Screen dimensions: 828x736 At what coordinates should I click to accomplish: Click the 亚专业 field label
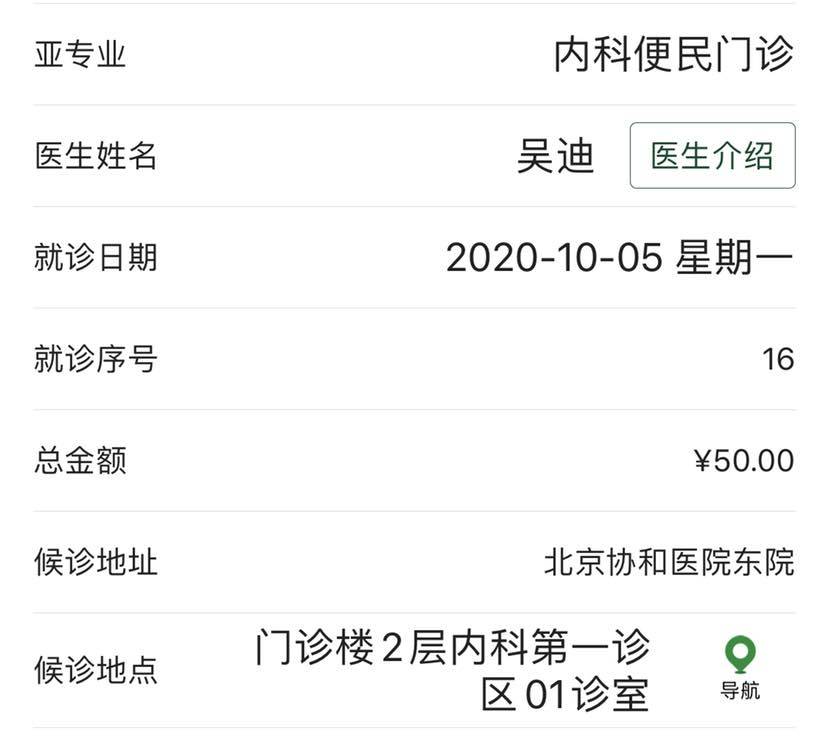pos(80,54)
